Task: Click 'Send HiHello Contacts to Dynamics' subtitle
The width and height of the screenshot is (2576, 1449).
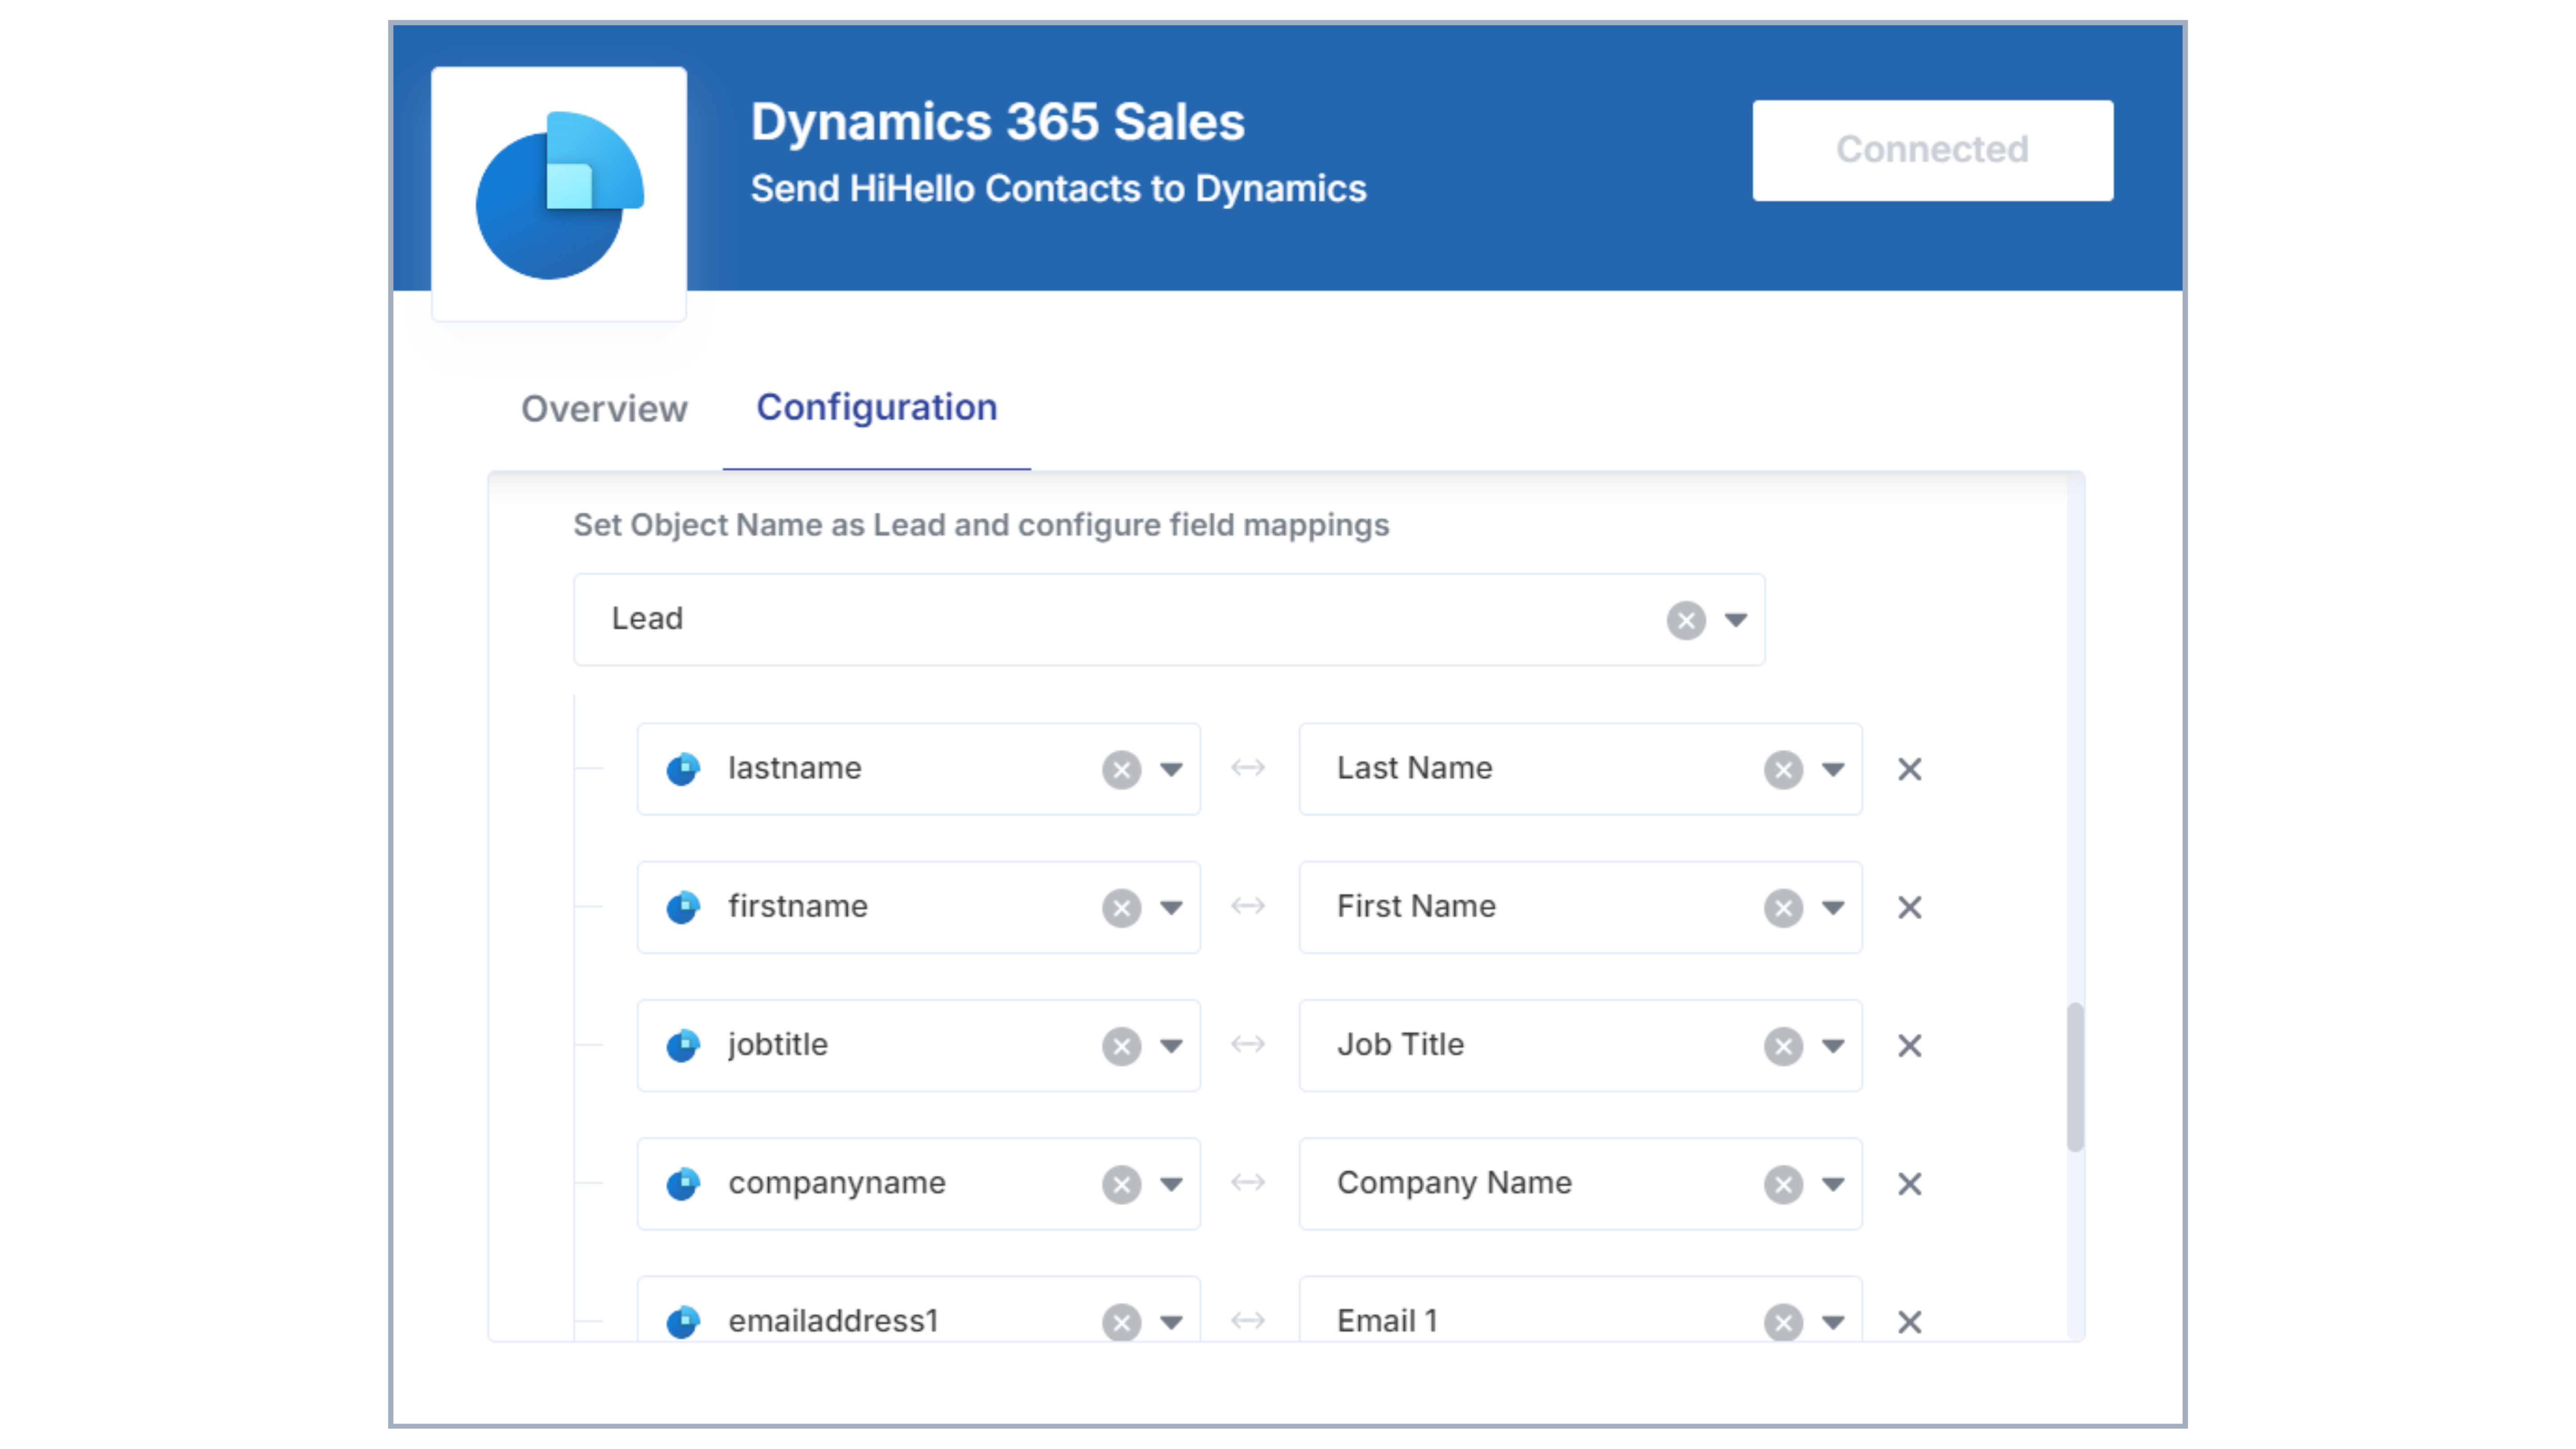Action: point(1058,189)
